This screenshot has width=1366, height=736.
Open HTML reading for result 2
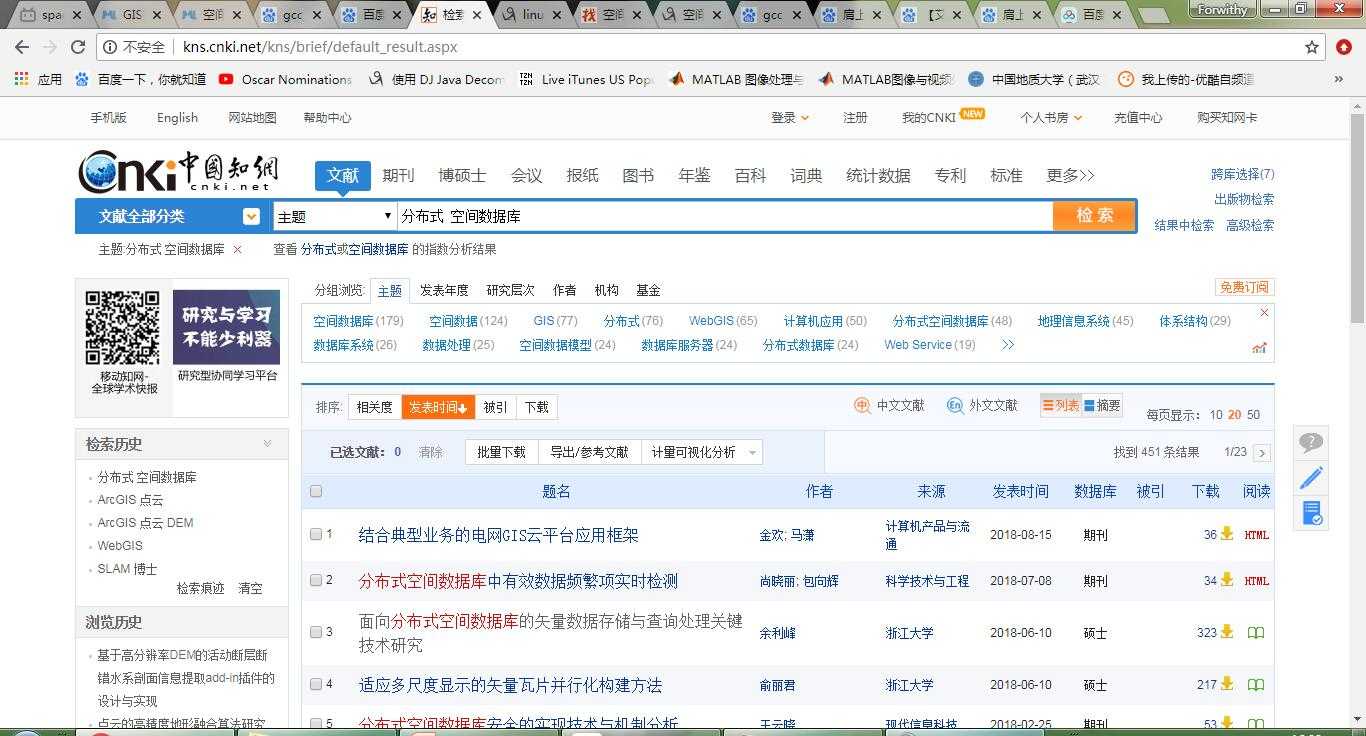click(x=1256, y=581)
